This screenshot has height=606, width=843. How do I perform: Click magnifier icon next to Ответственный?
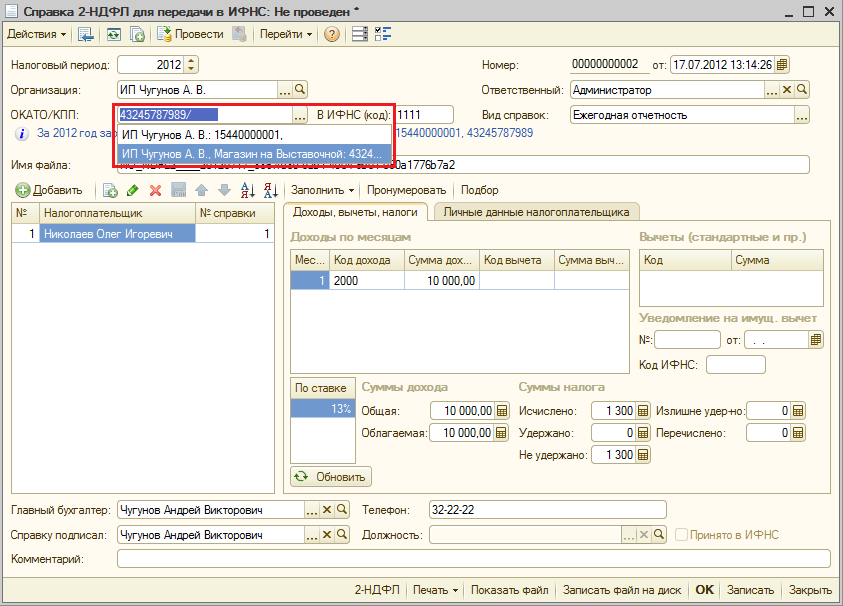coord(802,90)
